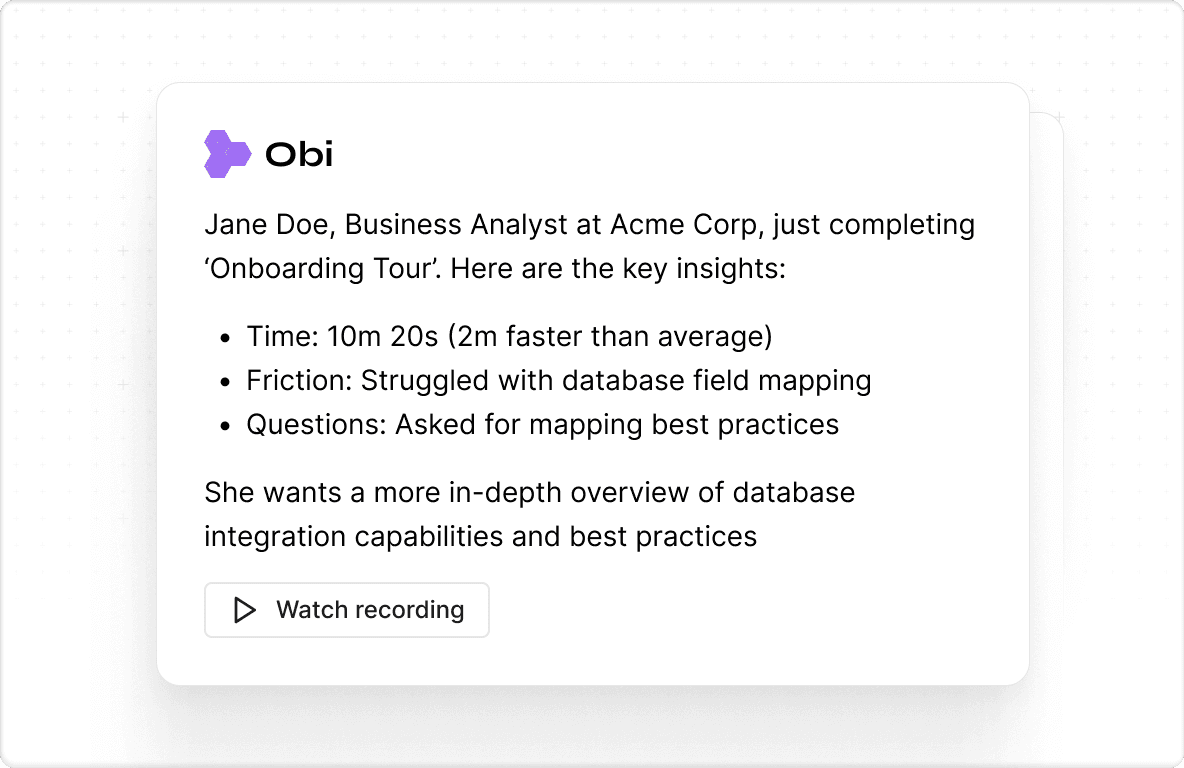1184x768 pixels.
Task: Click 'Here are the key insights' text
Action: 618,269
